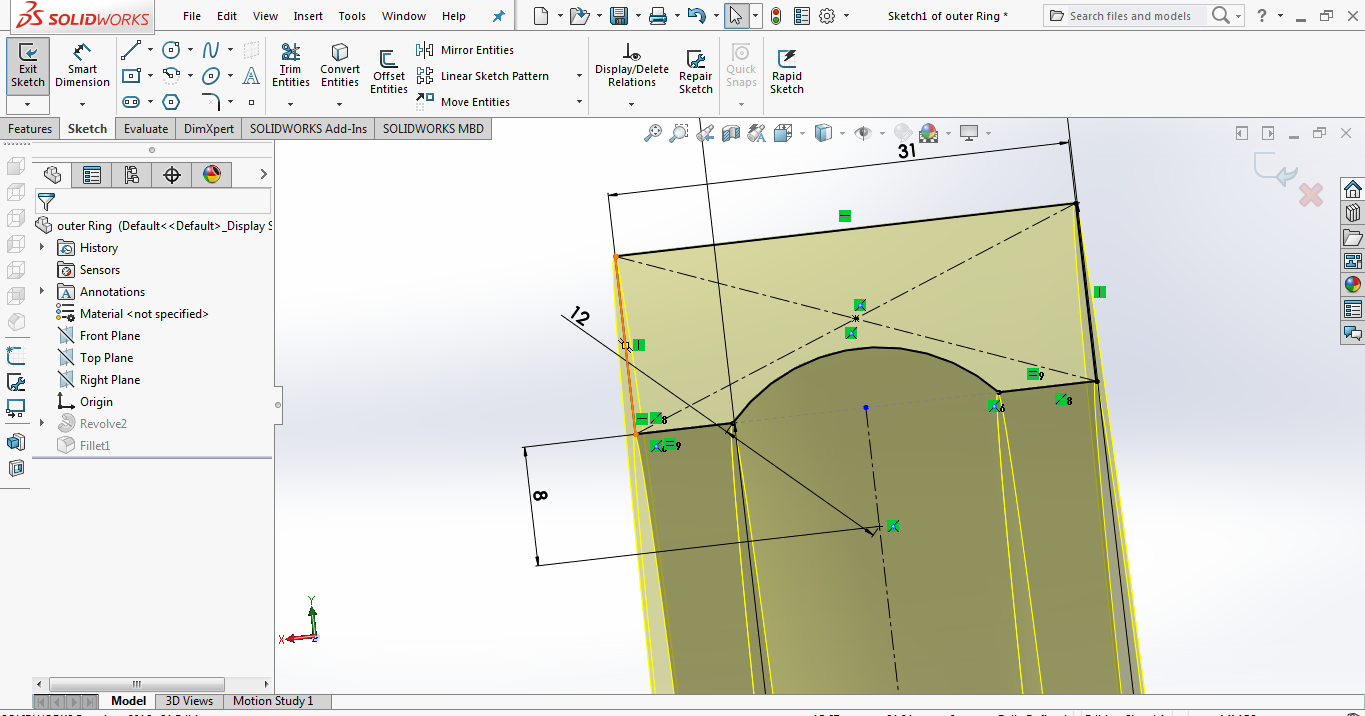This screenshot has height=716, width=1365.
Task: Click Zoom to Fit in view toolbar
Action: [x=653, y=132]
